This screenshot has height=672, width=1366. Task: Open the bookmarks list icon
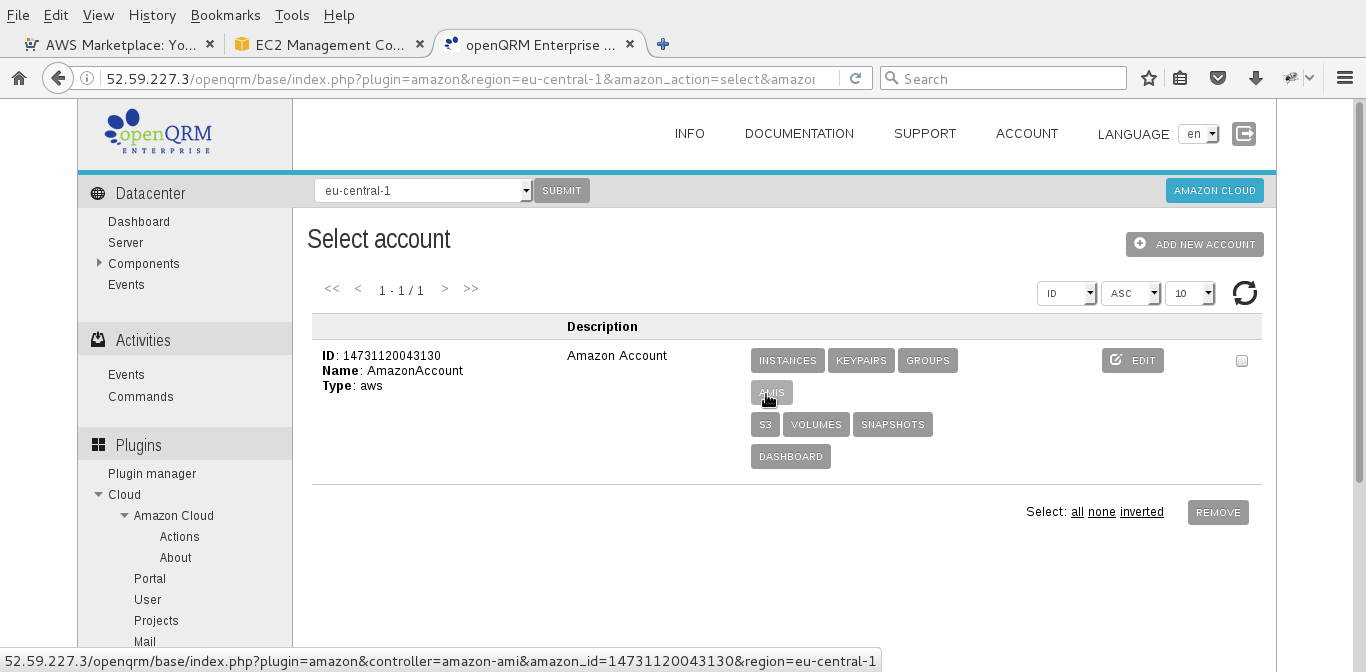[1181, 78]
